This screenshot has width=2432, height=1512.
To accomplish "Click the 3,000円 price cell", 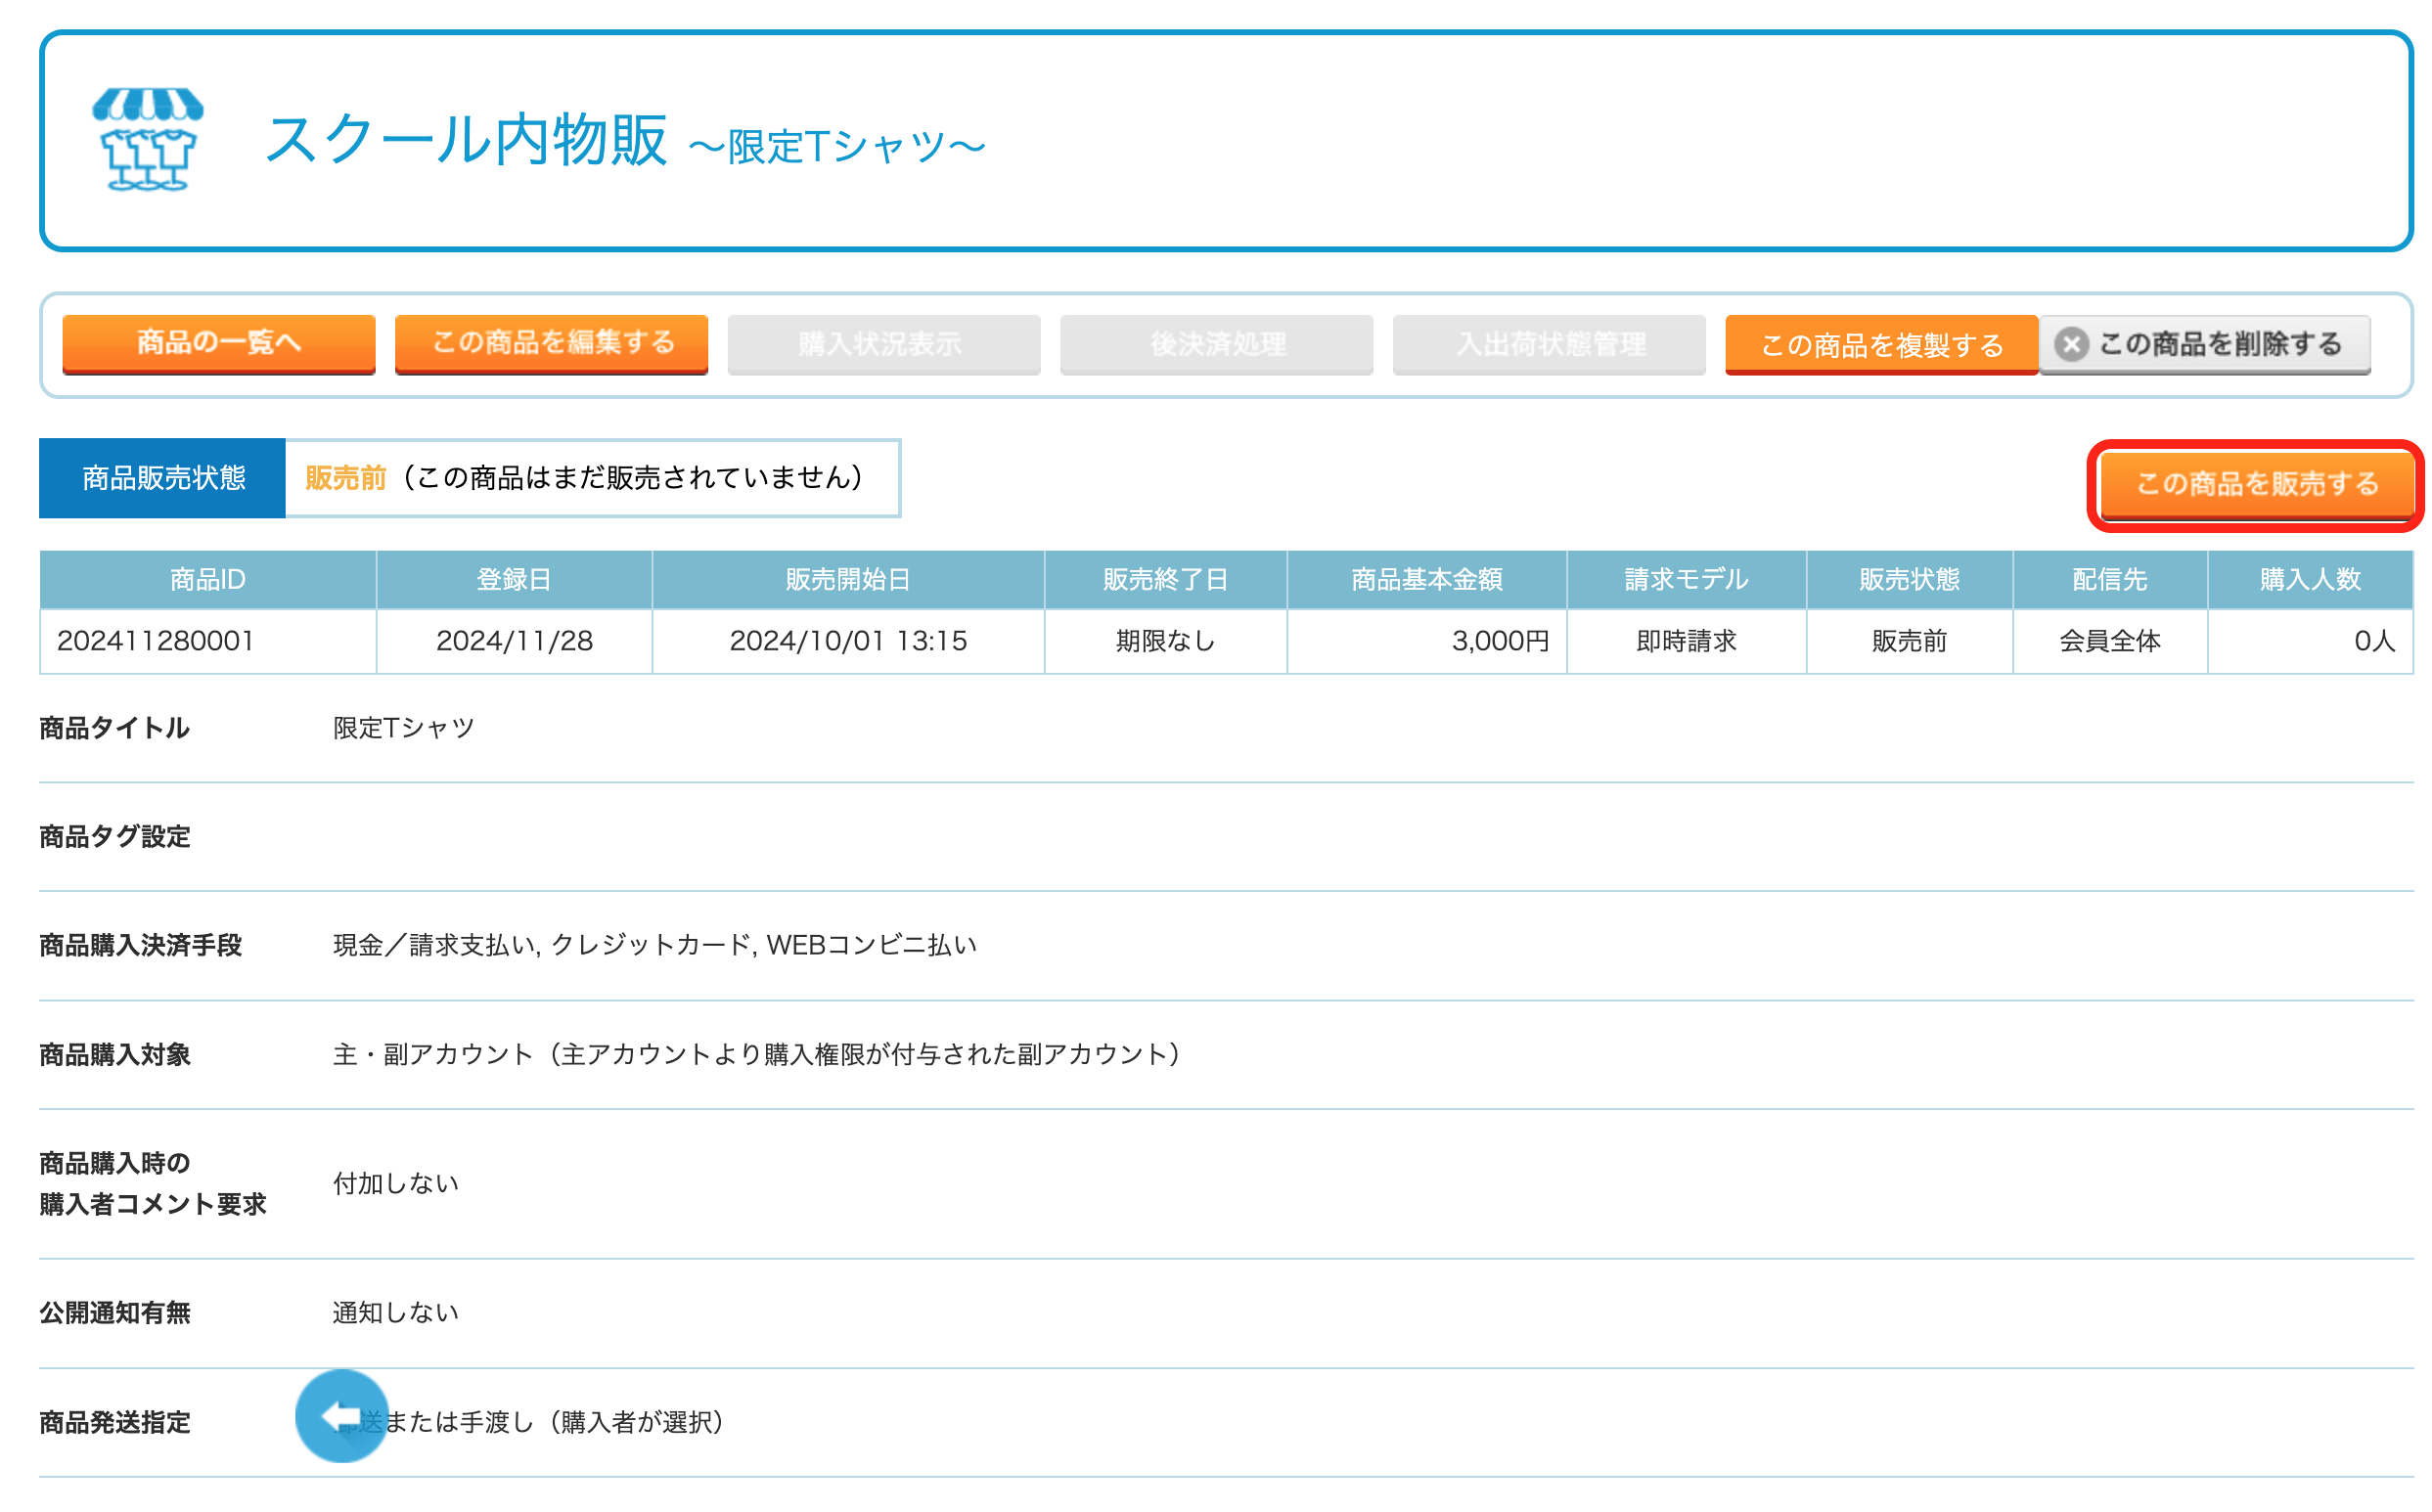I will [x=1426, y=641].
